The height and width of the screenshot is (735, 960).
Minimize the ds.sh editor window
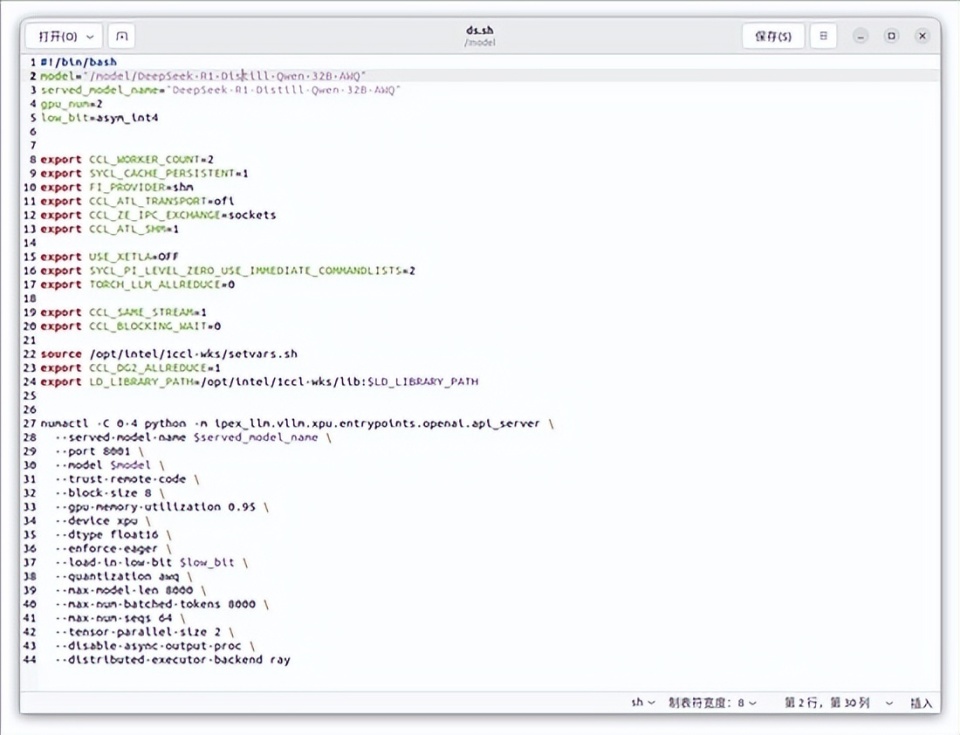860,36
